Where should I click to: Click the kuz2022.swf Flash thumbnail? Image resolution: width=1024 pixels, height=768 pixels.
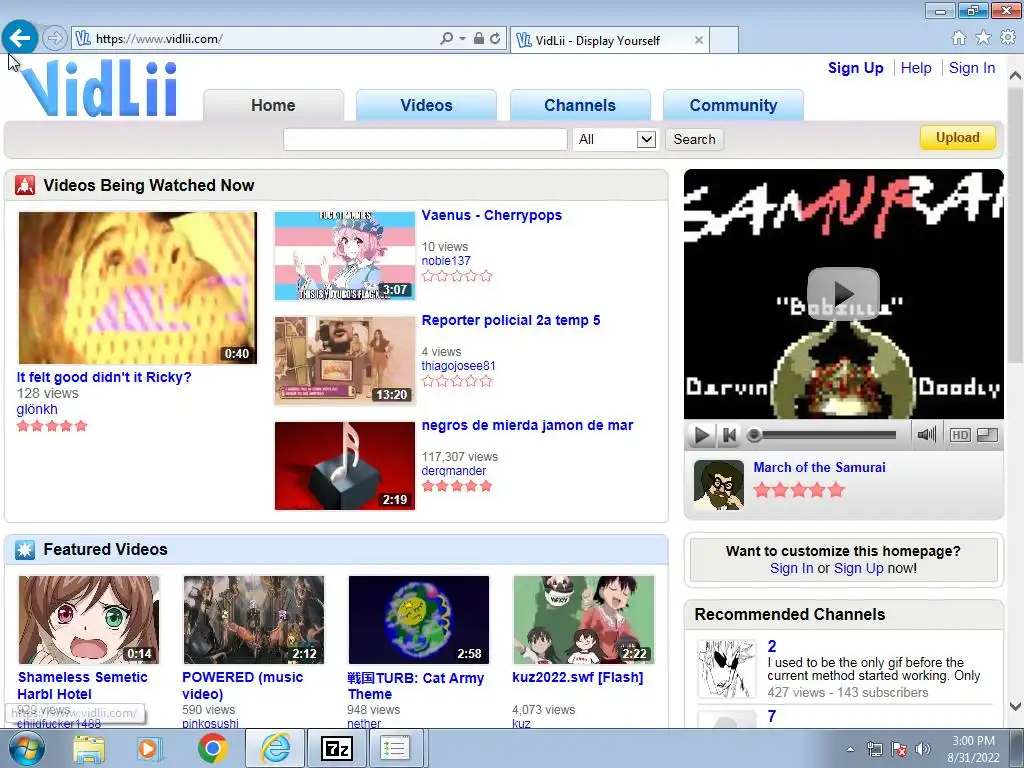(583, 620)
